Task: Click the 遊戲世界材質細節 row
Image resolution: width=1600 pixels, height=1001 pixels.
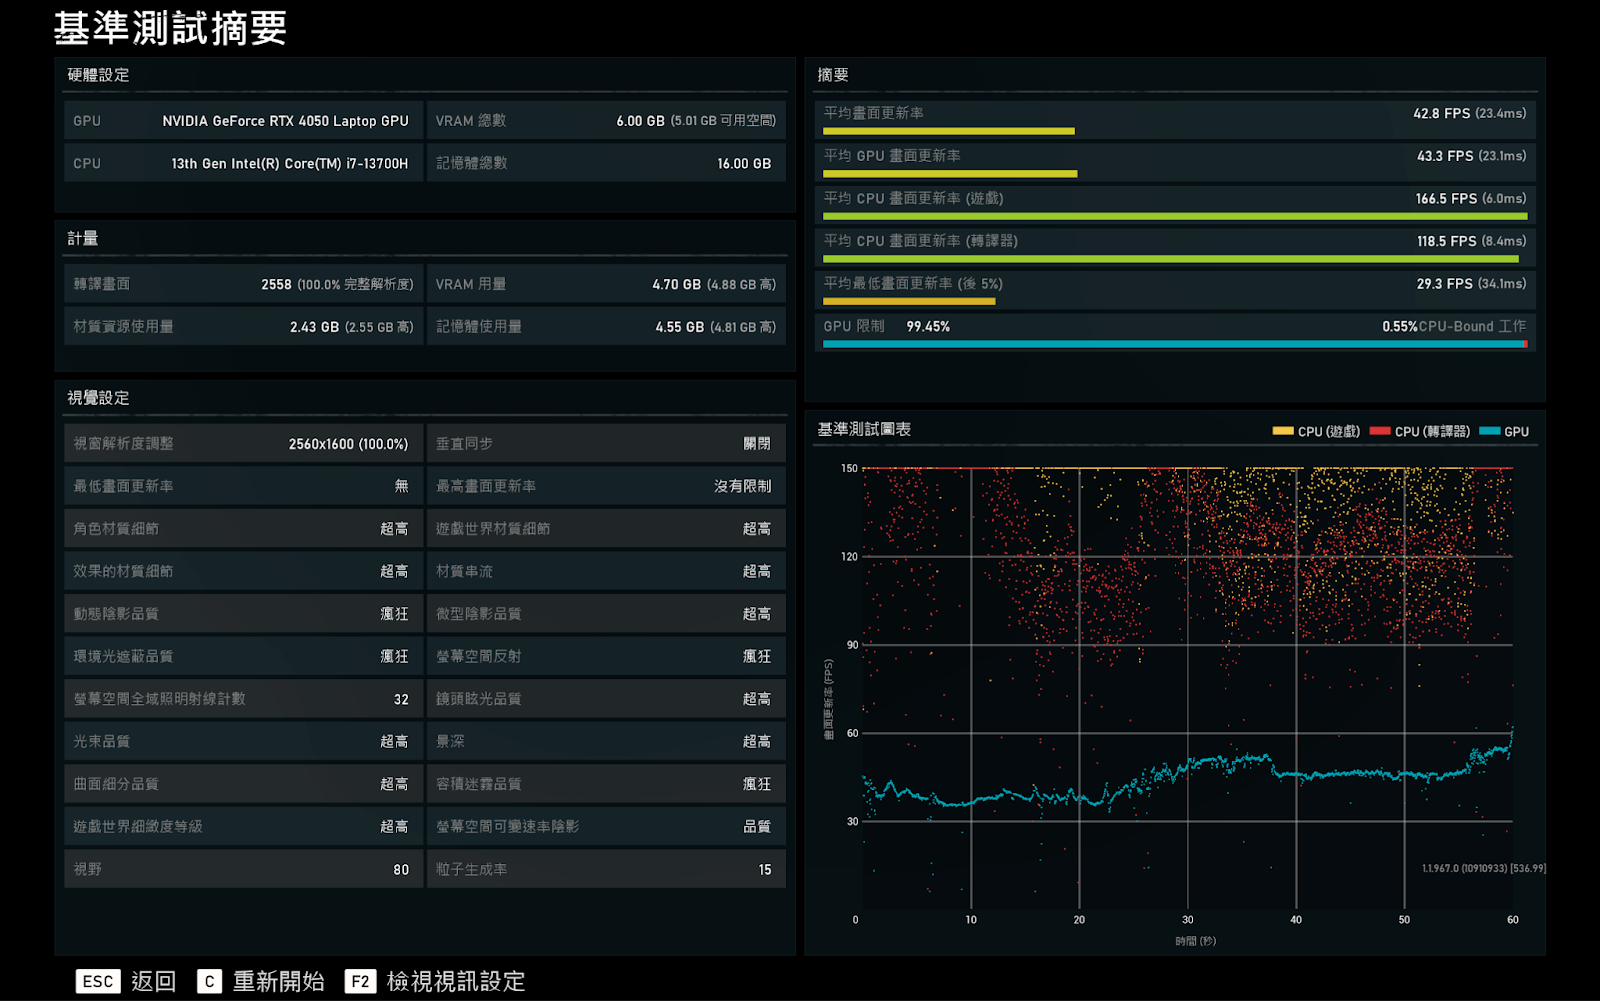Action: coord(606,529)
